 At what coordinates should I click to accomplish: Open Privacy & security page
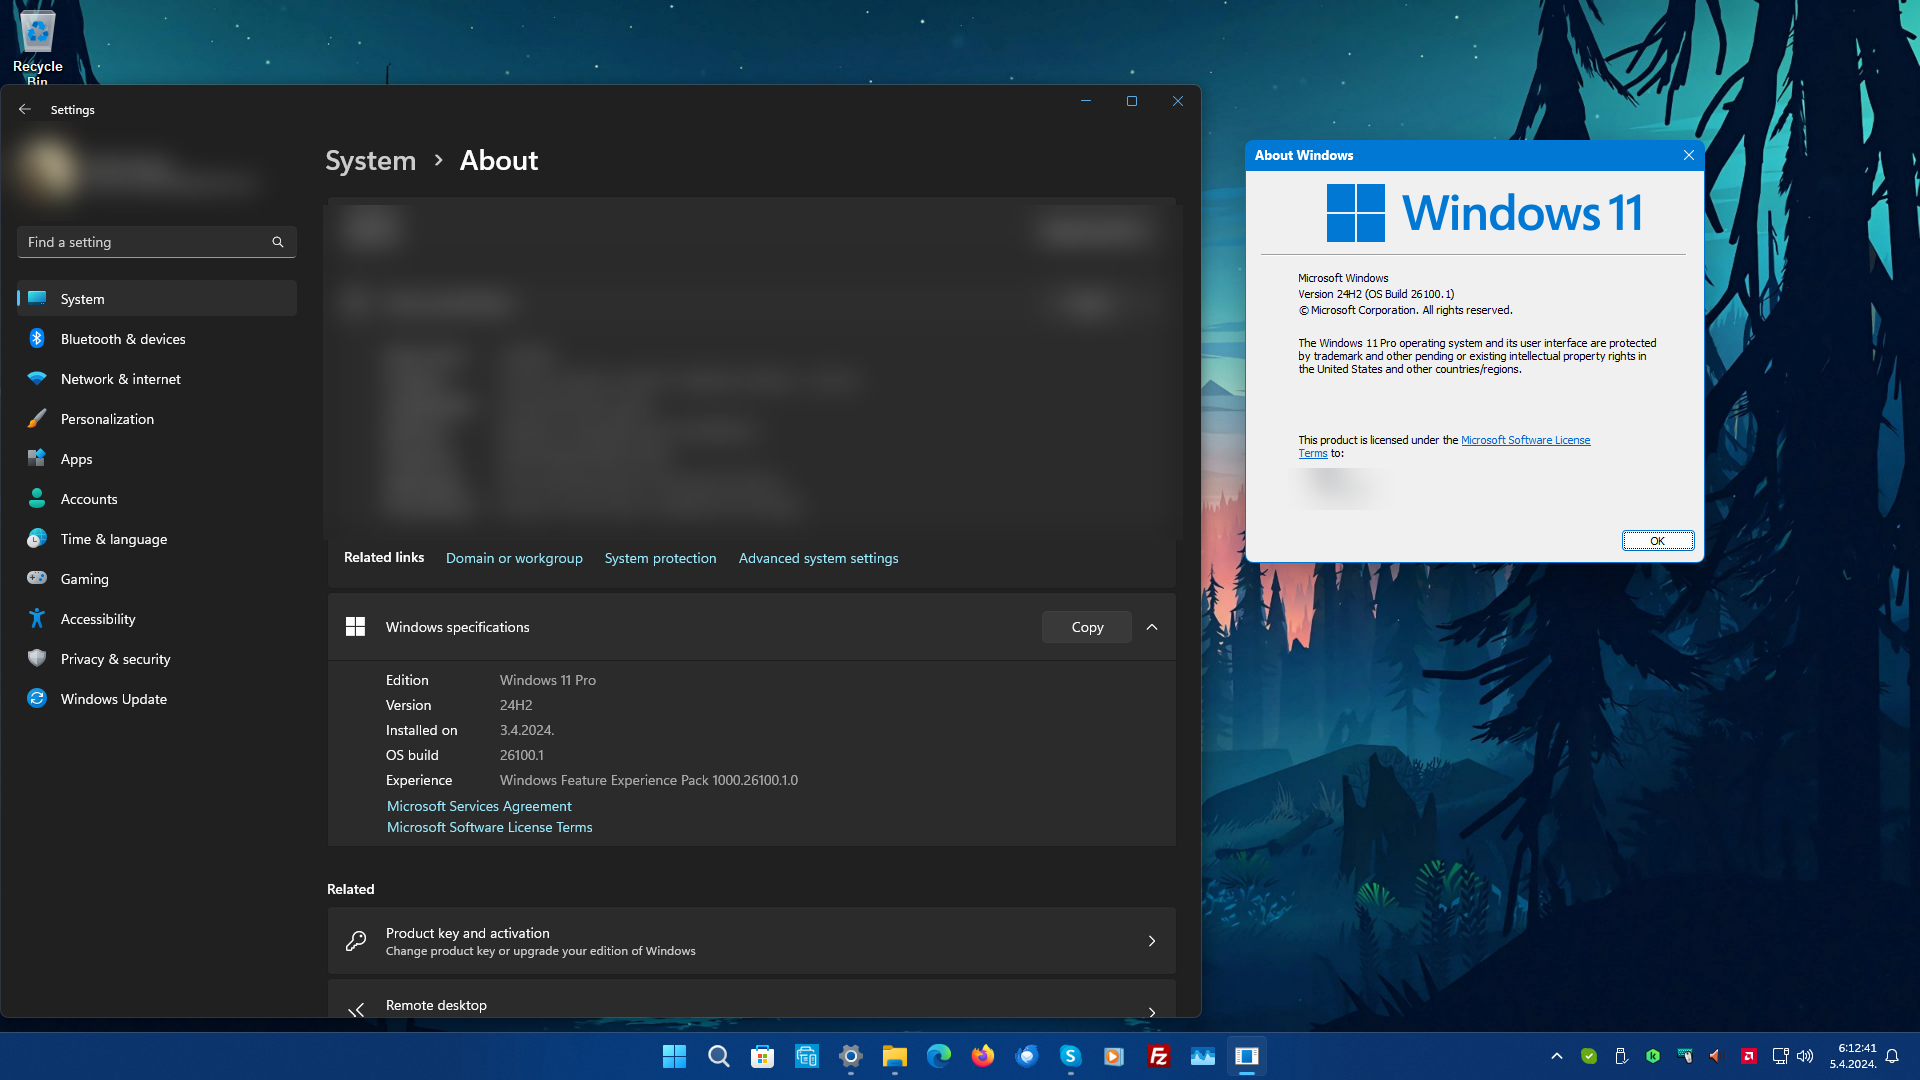[115, 659]
